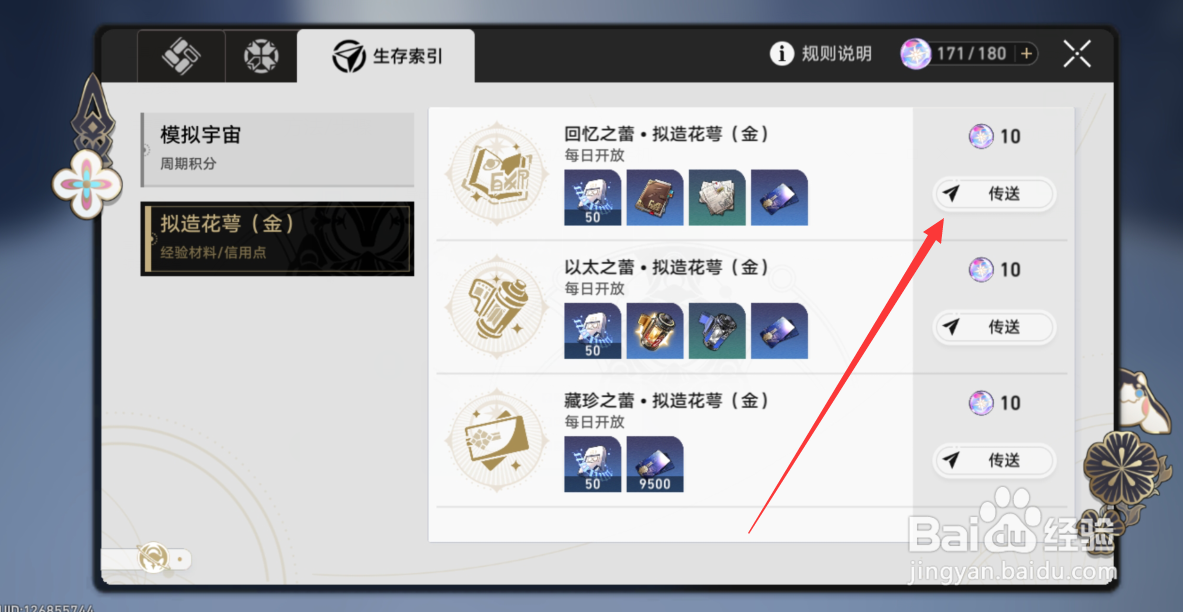Select 模拟宇宙 in the left list
The width and height of the screenshot is (1183, 612).
[x=277, y=149]
